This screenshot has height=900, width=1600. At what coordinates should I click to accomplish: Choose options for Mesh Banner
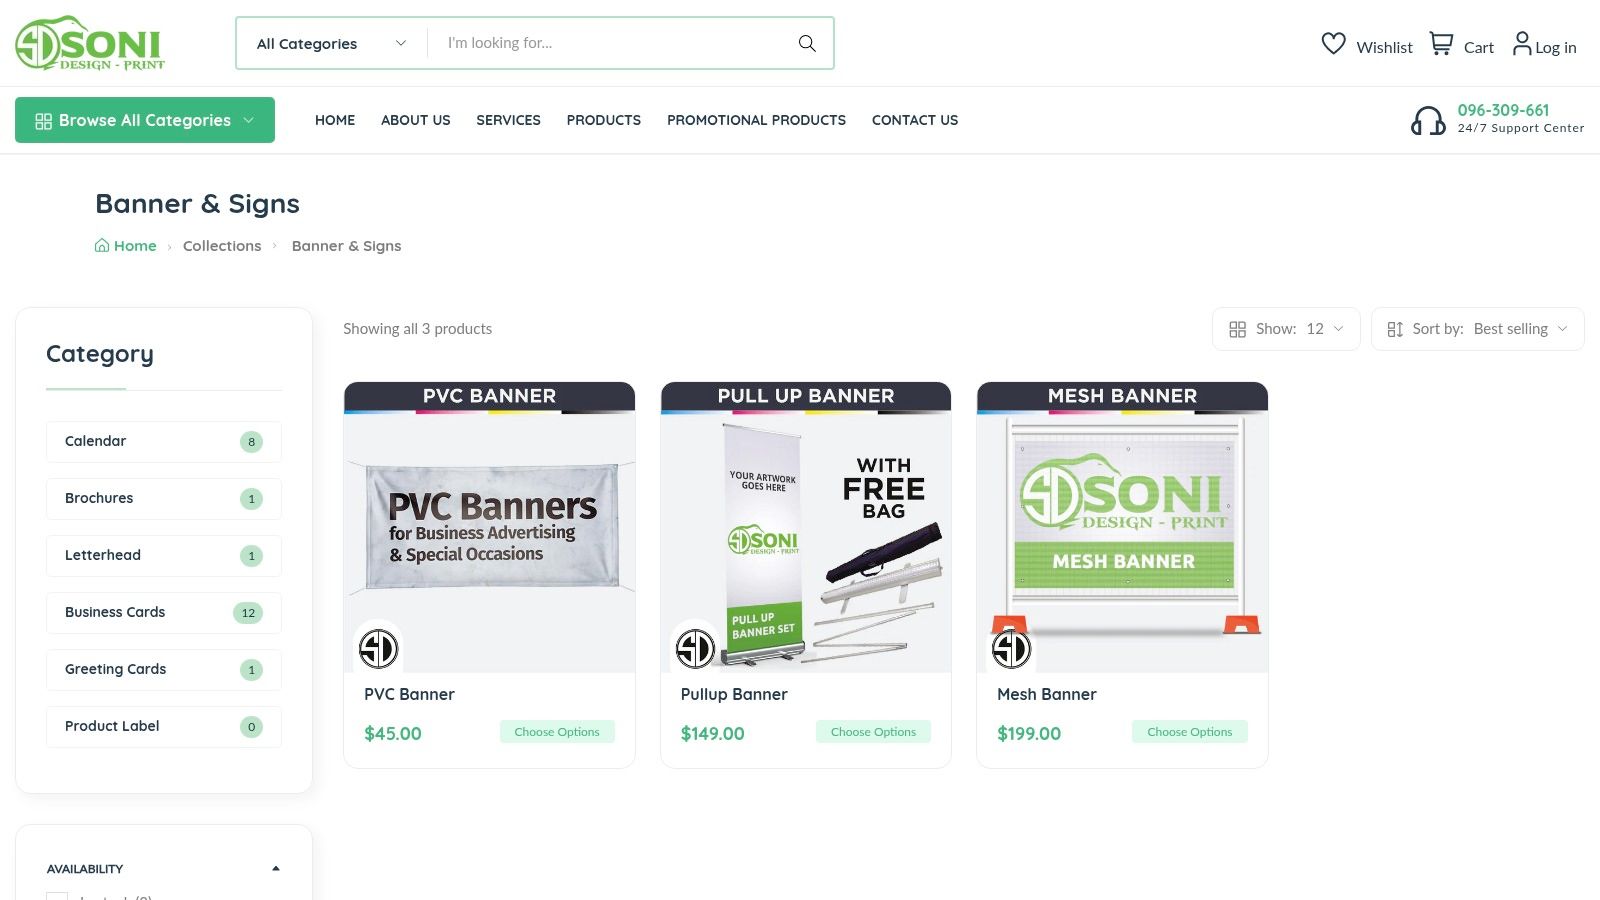tap(1190, 732)
